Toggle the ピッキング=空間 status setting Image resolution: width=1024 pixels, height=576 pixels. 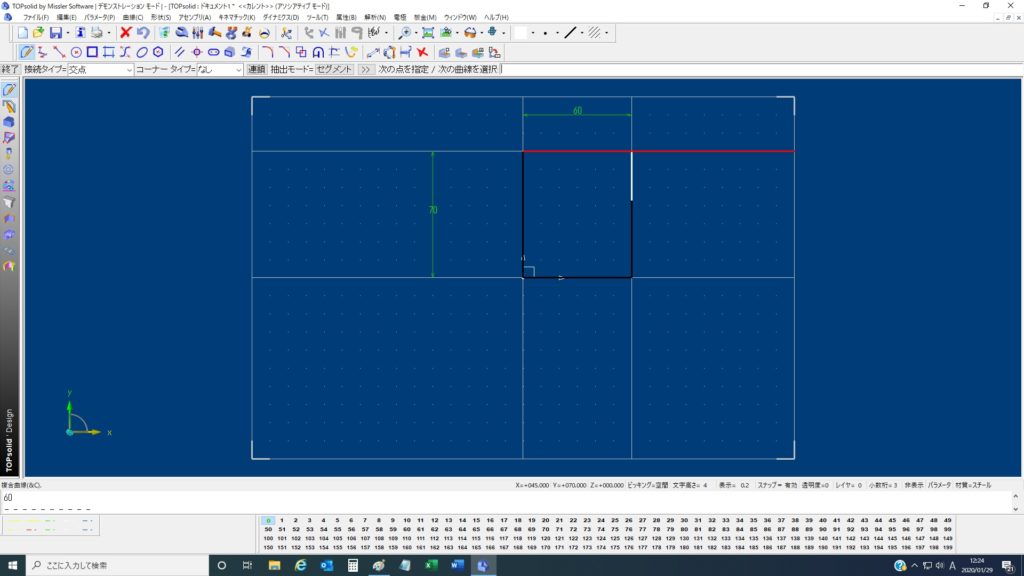[648, 485]
